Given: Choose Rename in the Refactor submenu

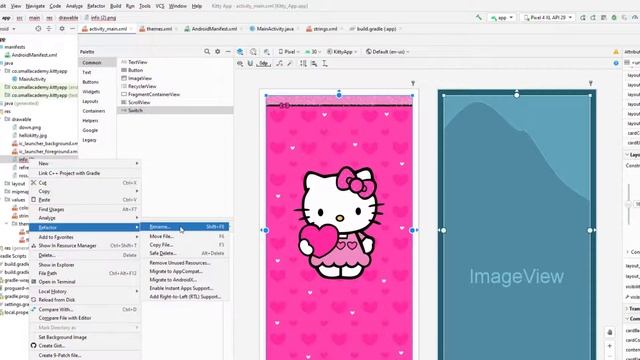Looking at the screenshot, I should pyautogui.click(x=184, y=227).
